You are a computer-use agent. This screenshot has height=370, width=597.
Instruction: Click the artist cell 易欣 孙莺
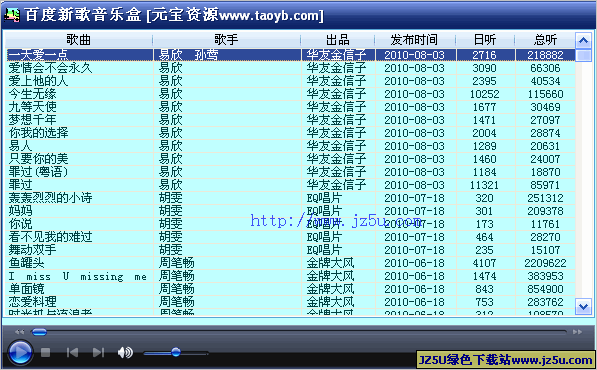tap(188, 55)
